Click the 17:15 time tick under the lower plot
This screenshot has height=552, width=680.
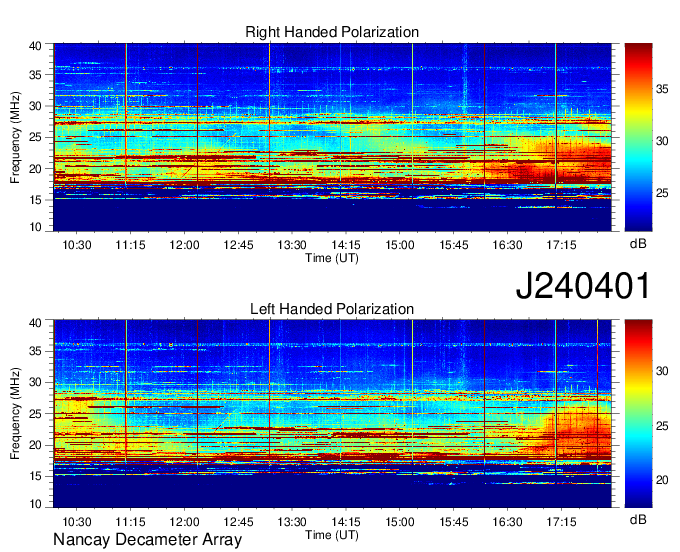(561, 522)
